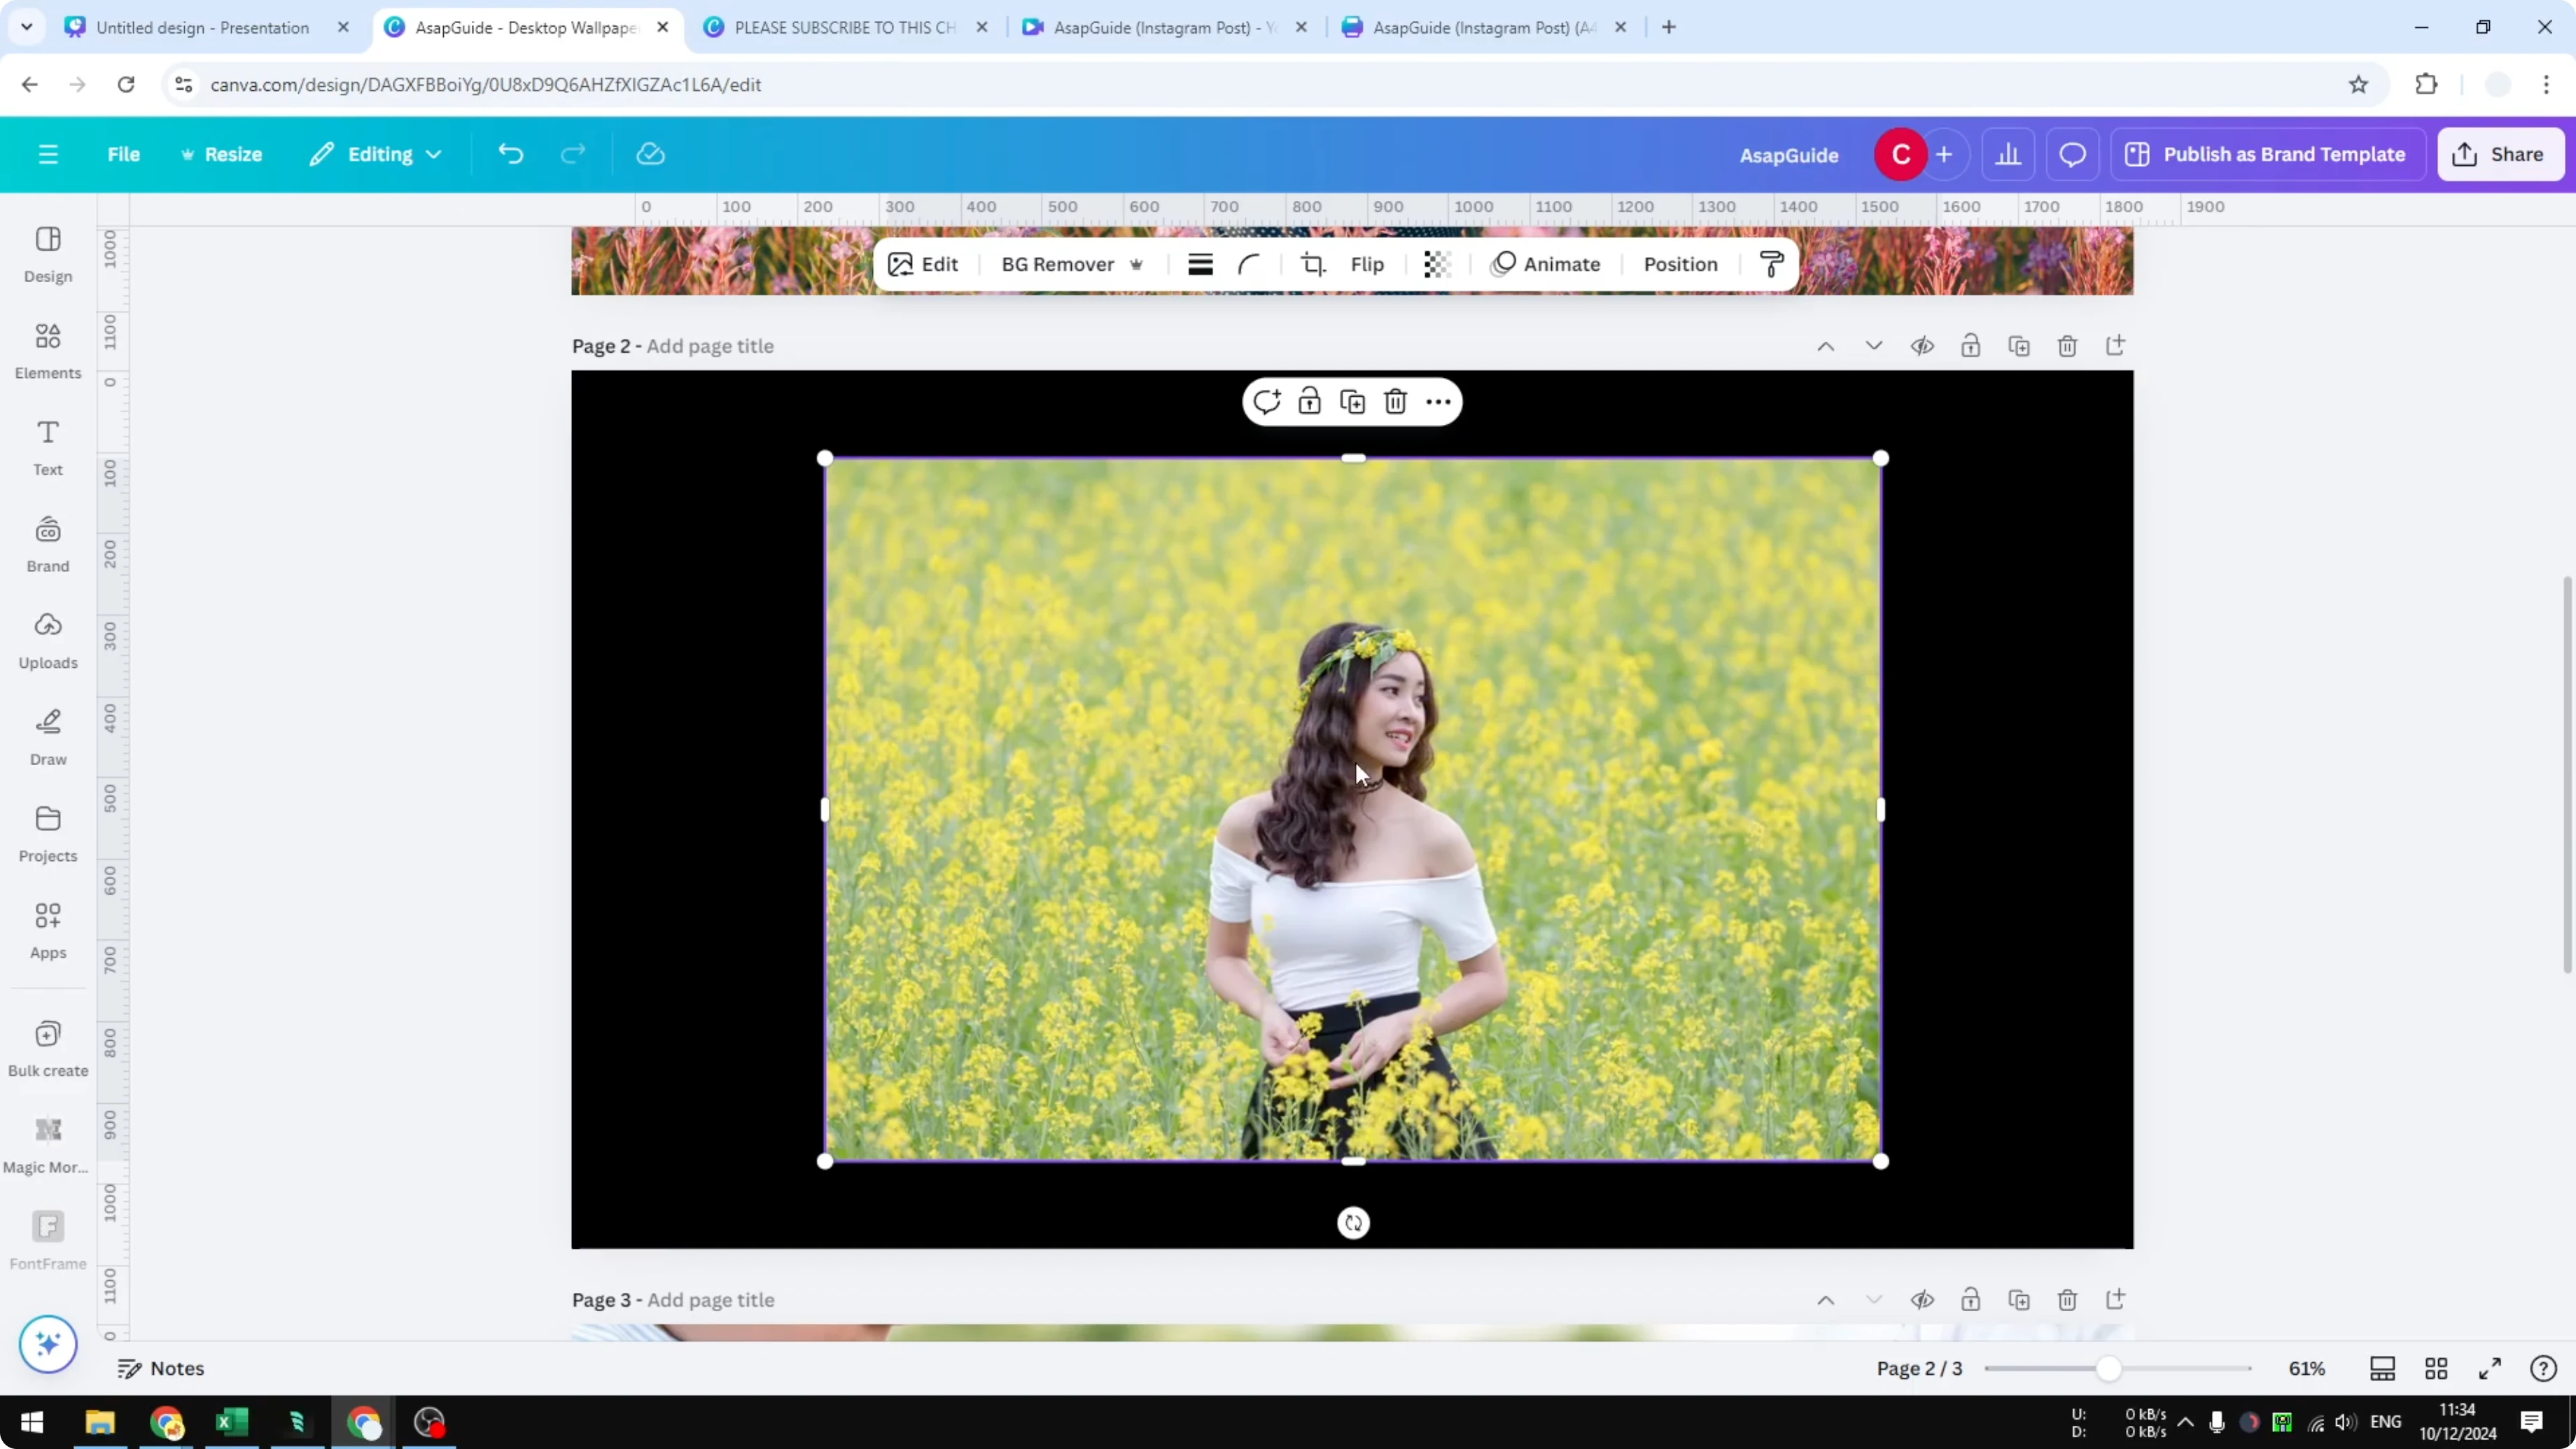Select the Crop tool in the image toolbar
This screenshot has width=2576, height=1449.
point(1313,264)
